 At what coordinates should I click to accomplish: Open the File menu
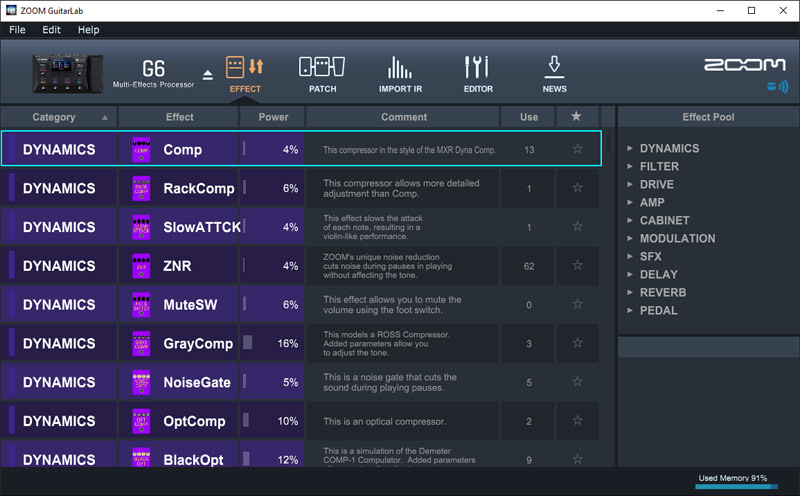tap(17, 30)
